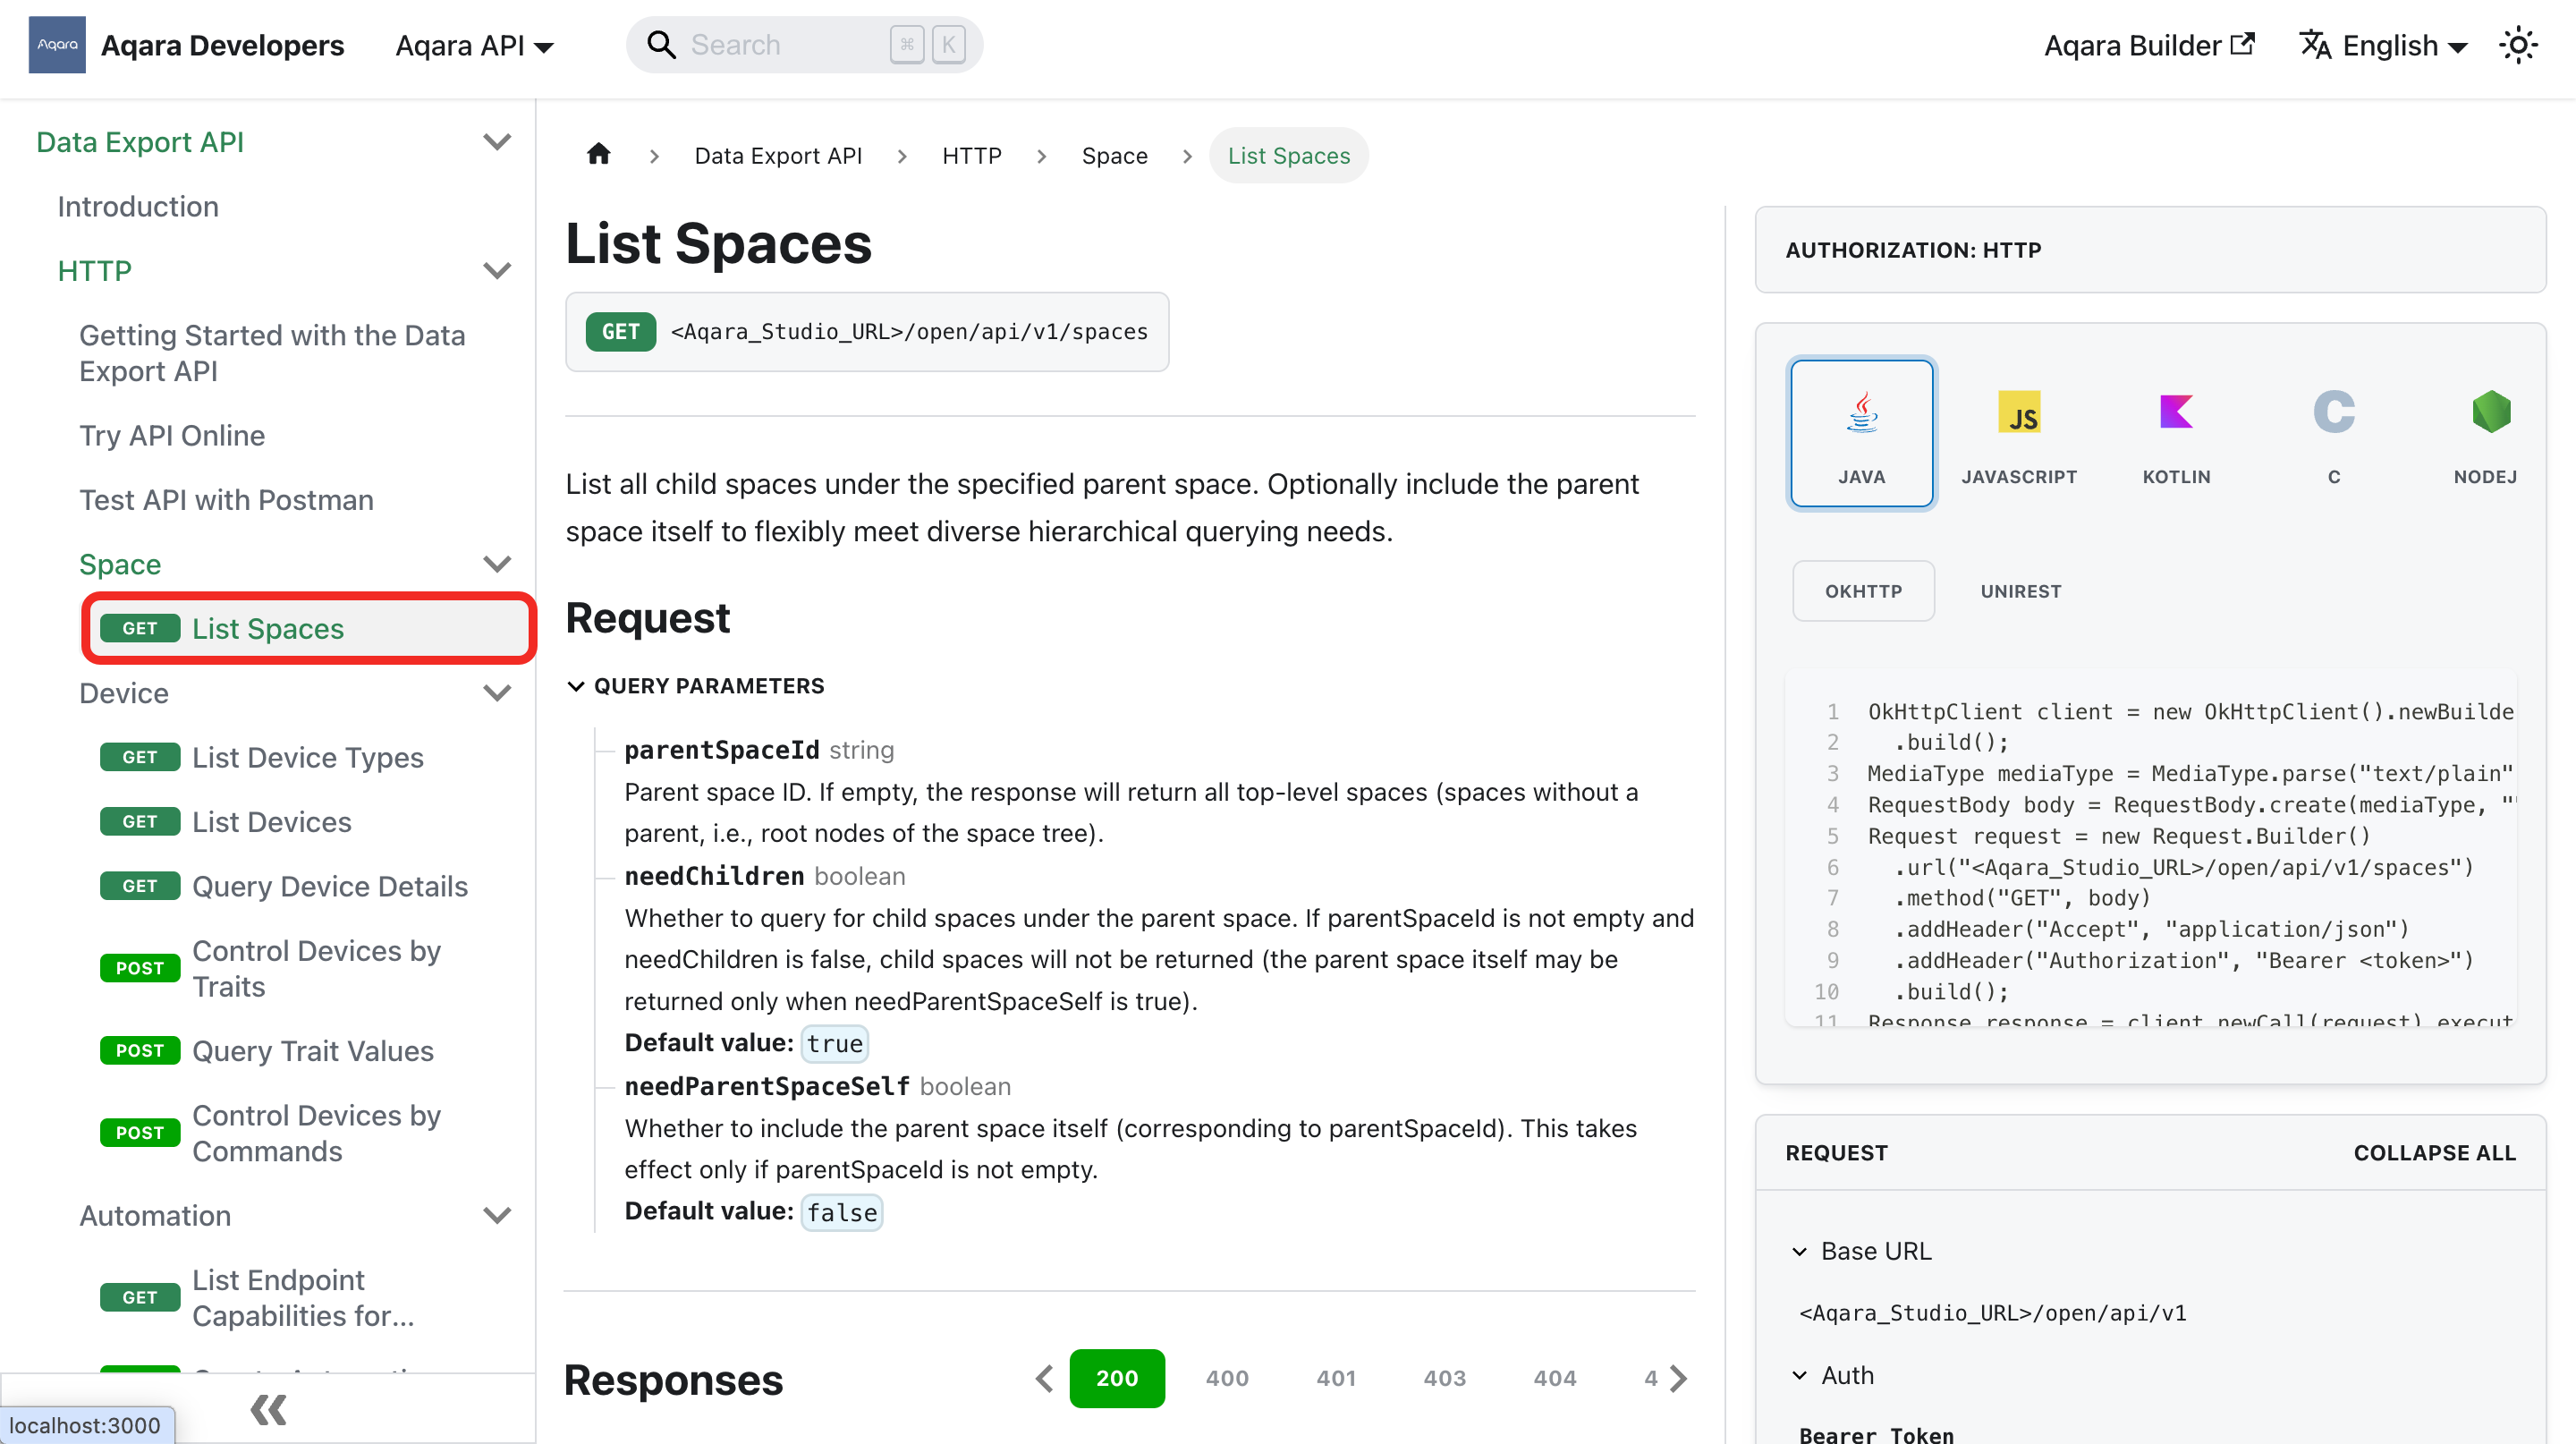Collapse the Base URL section

[x=1862, y=1251]
